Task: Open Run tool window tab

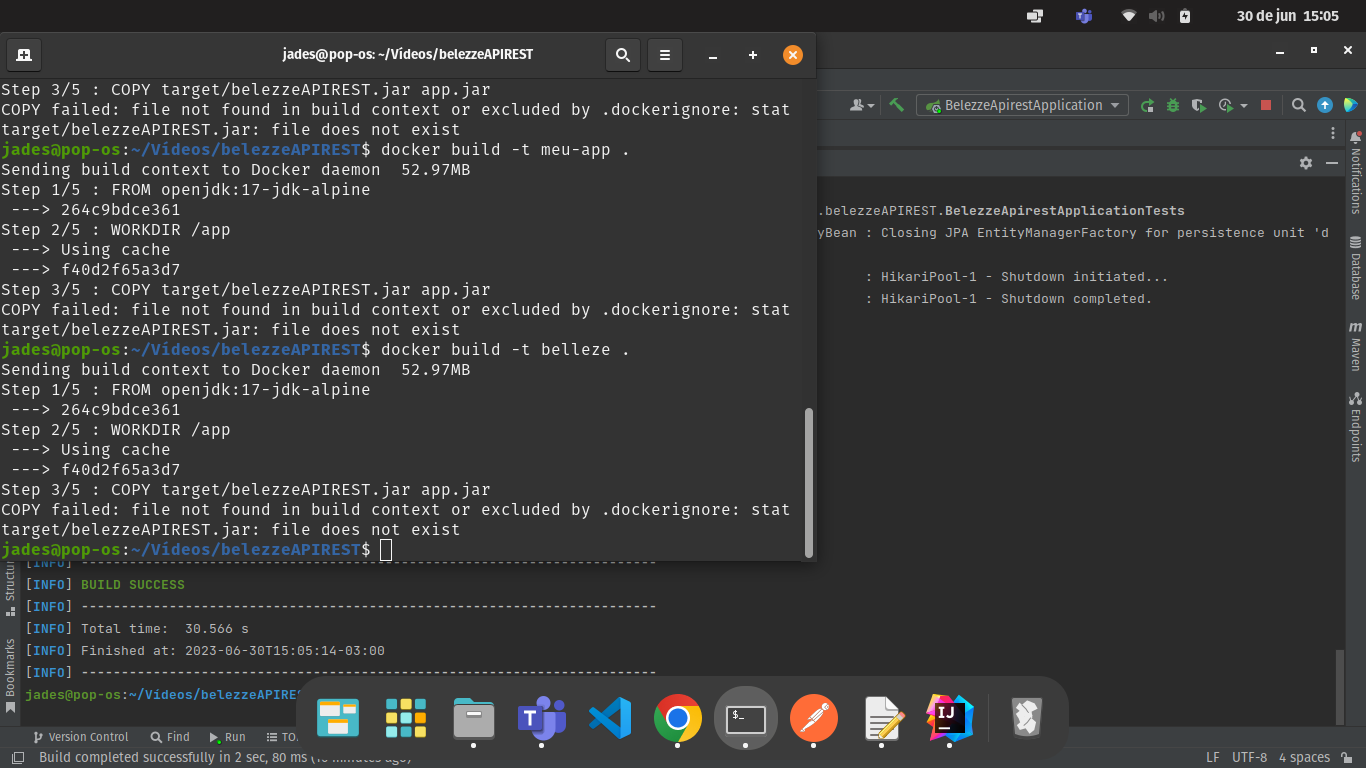Action: [228, 737]
